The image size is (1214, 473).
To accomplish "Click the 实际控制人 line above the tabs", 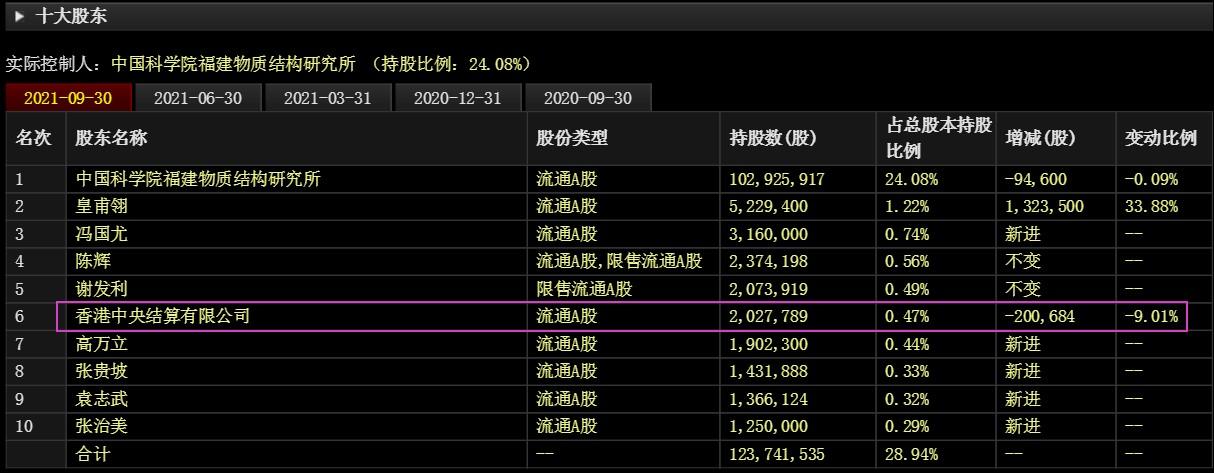I will pos(268,64).
